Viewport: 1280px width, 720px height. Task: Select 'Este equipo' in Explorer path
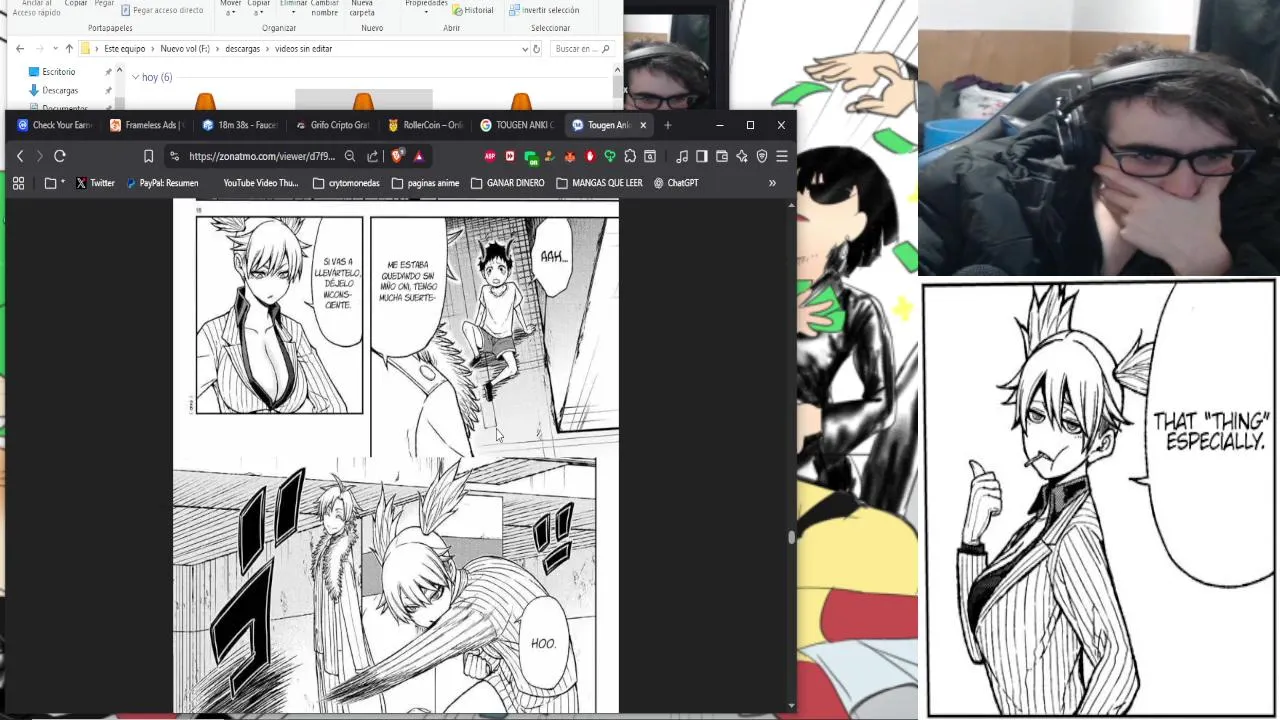tap(125, 48)
